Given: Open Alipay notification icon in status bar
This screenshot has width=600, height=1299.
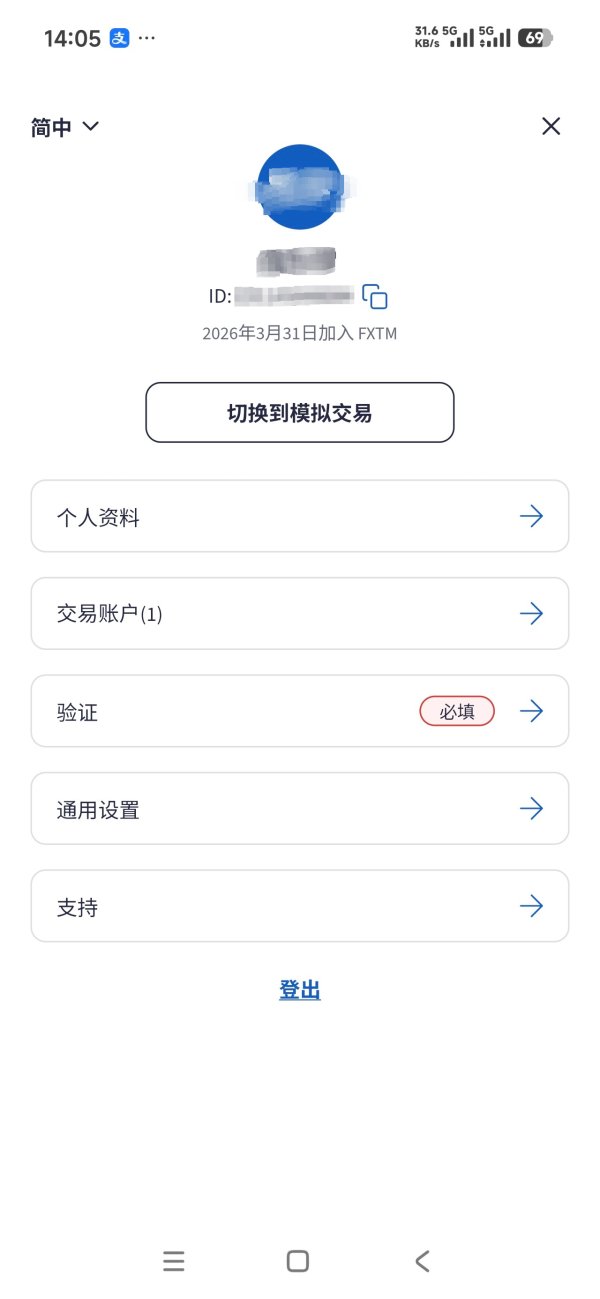Looking at the screenshot, I should [120, 39].
